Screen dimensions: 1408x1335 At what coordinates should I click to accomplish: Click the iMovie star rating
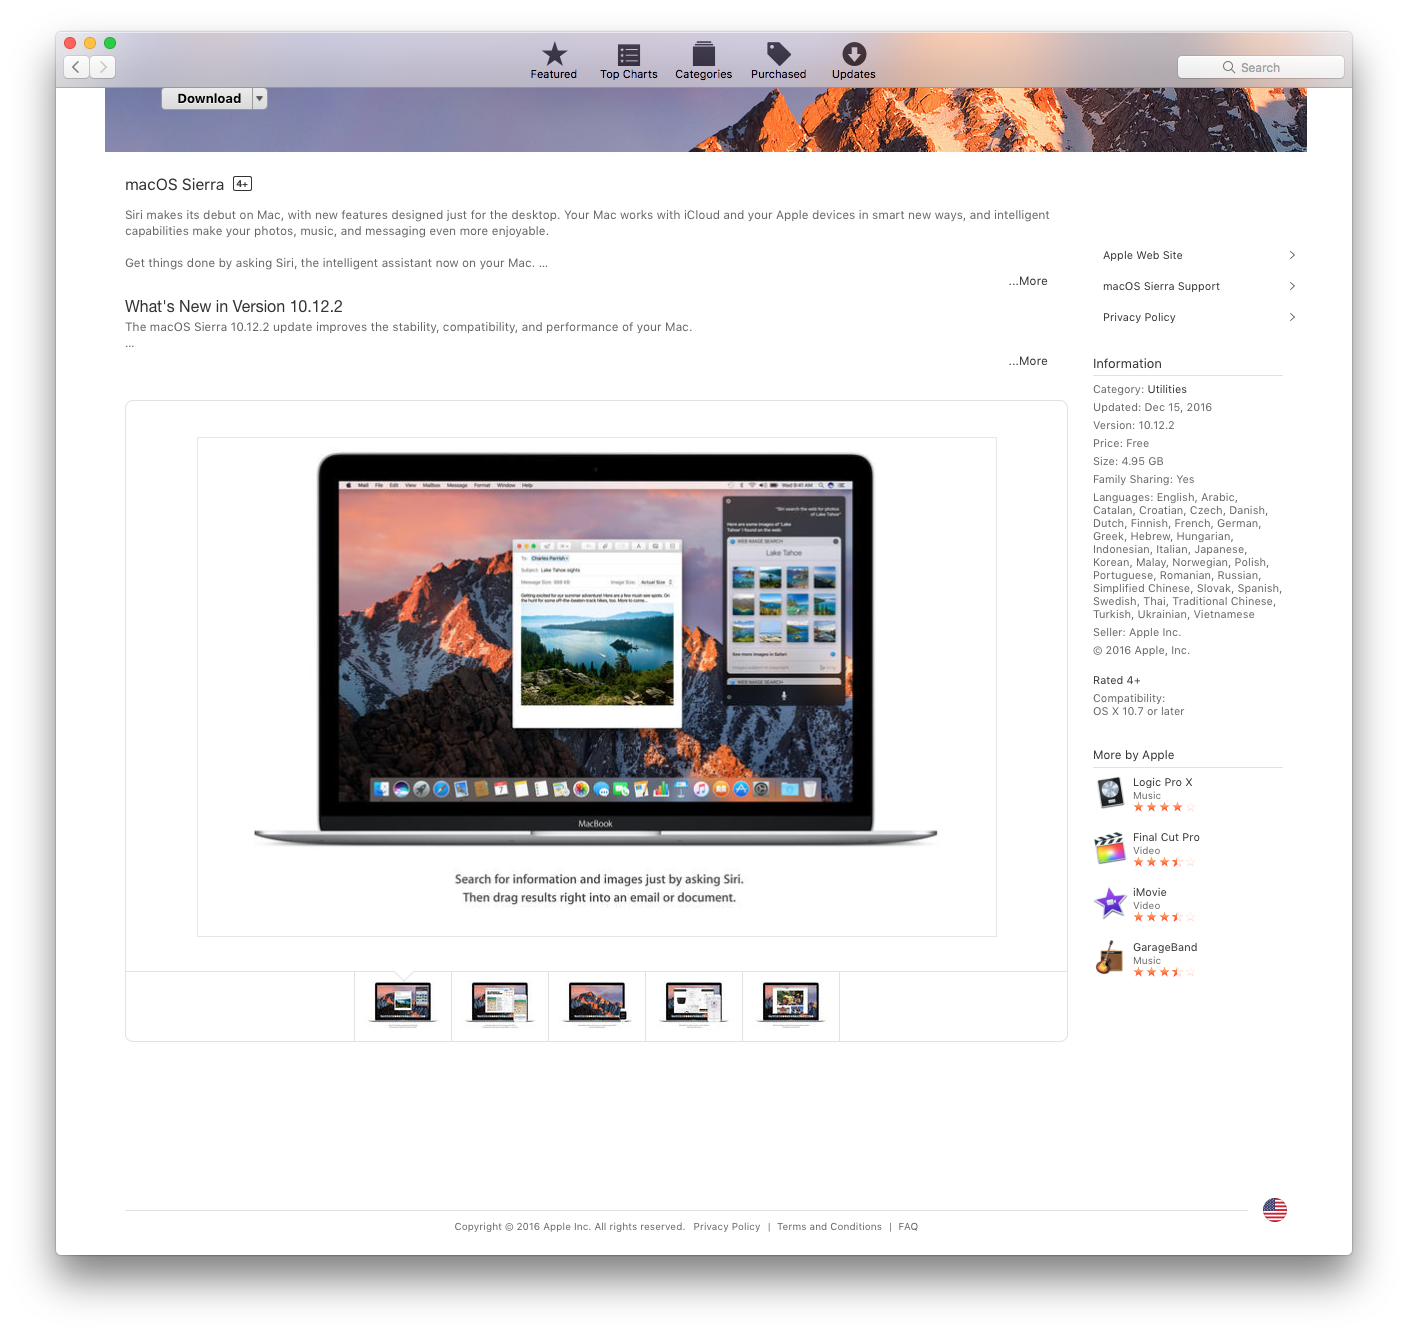point(1164,917)
